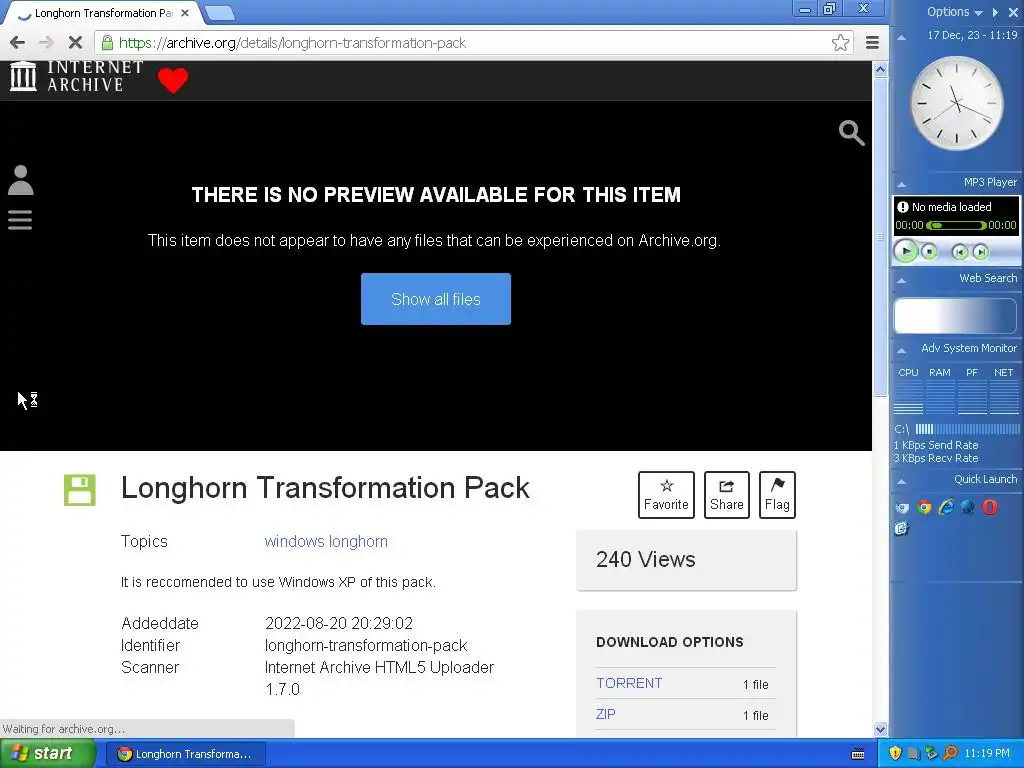1024x768 pixels.
Task: Open the on-screen keyboard icon on taskbar
Action: coord(858,754)
